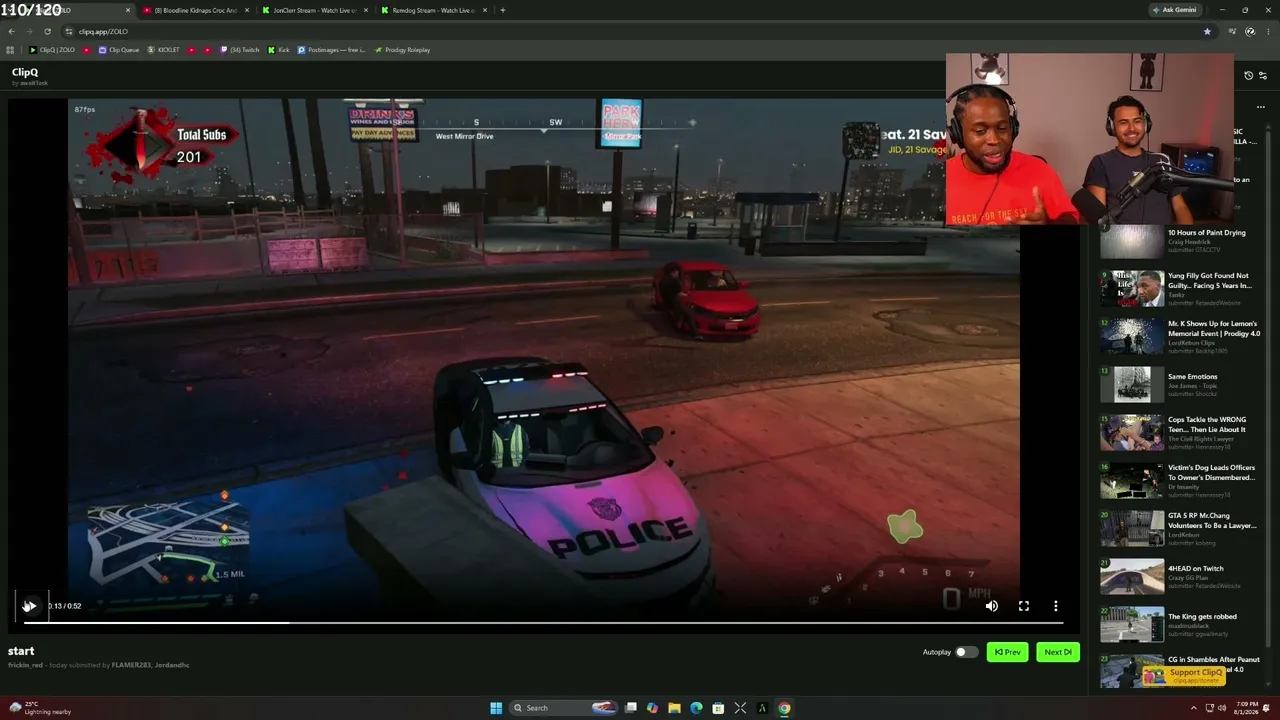Select the 'Yung Filly Got Found Not Guilty' clip
This screenshot has width=1280, height=720.
(1180, 289)
